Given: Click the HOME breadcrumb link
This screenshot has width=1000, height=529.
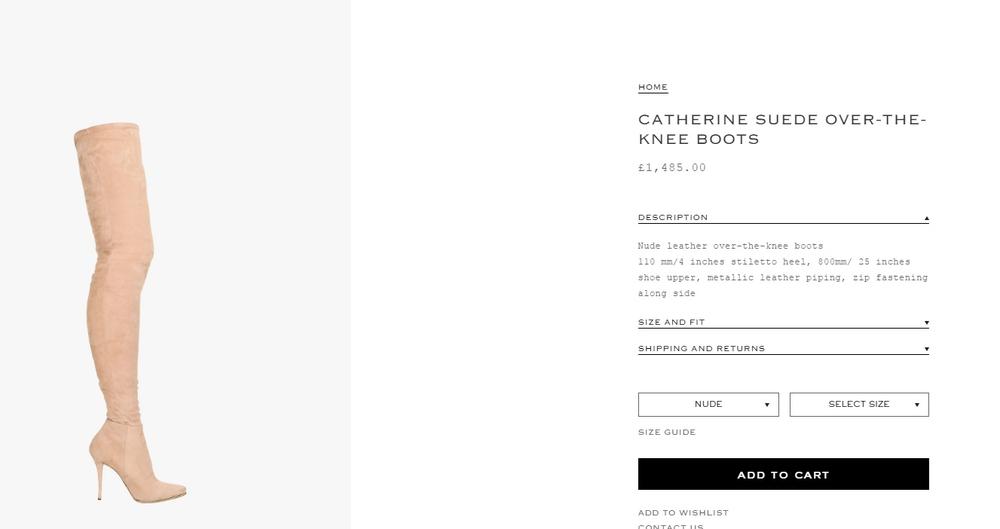Looking at the screenshot, I should coord(652,87).
